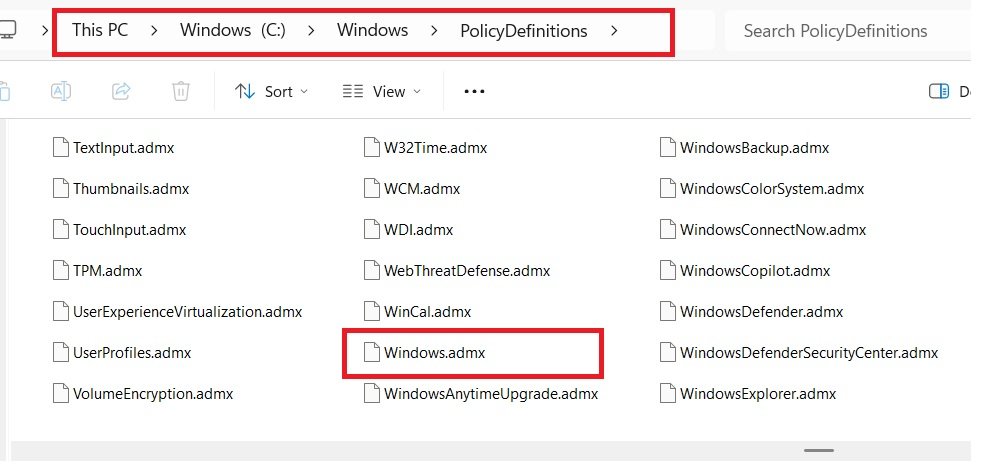Click the WindowsExplorer.admx file icon

point(668,393)
